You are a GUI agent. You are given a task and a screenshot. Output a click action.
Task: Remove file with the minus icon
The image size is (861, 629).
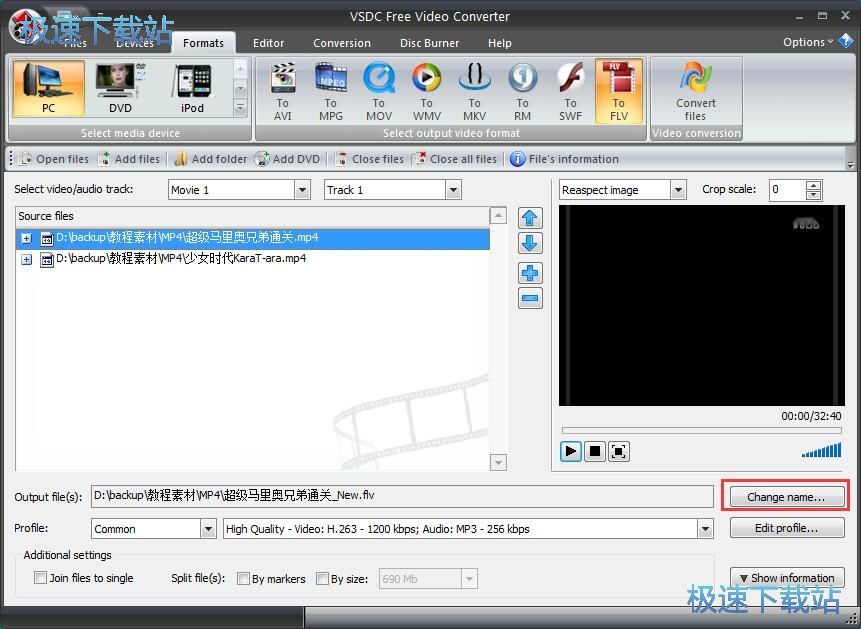click(530, 298)
